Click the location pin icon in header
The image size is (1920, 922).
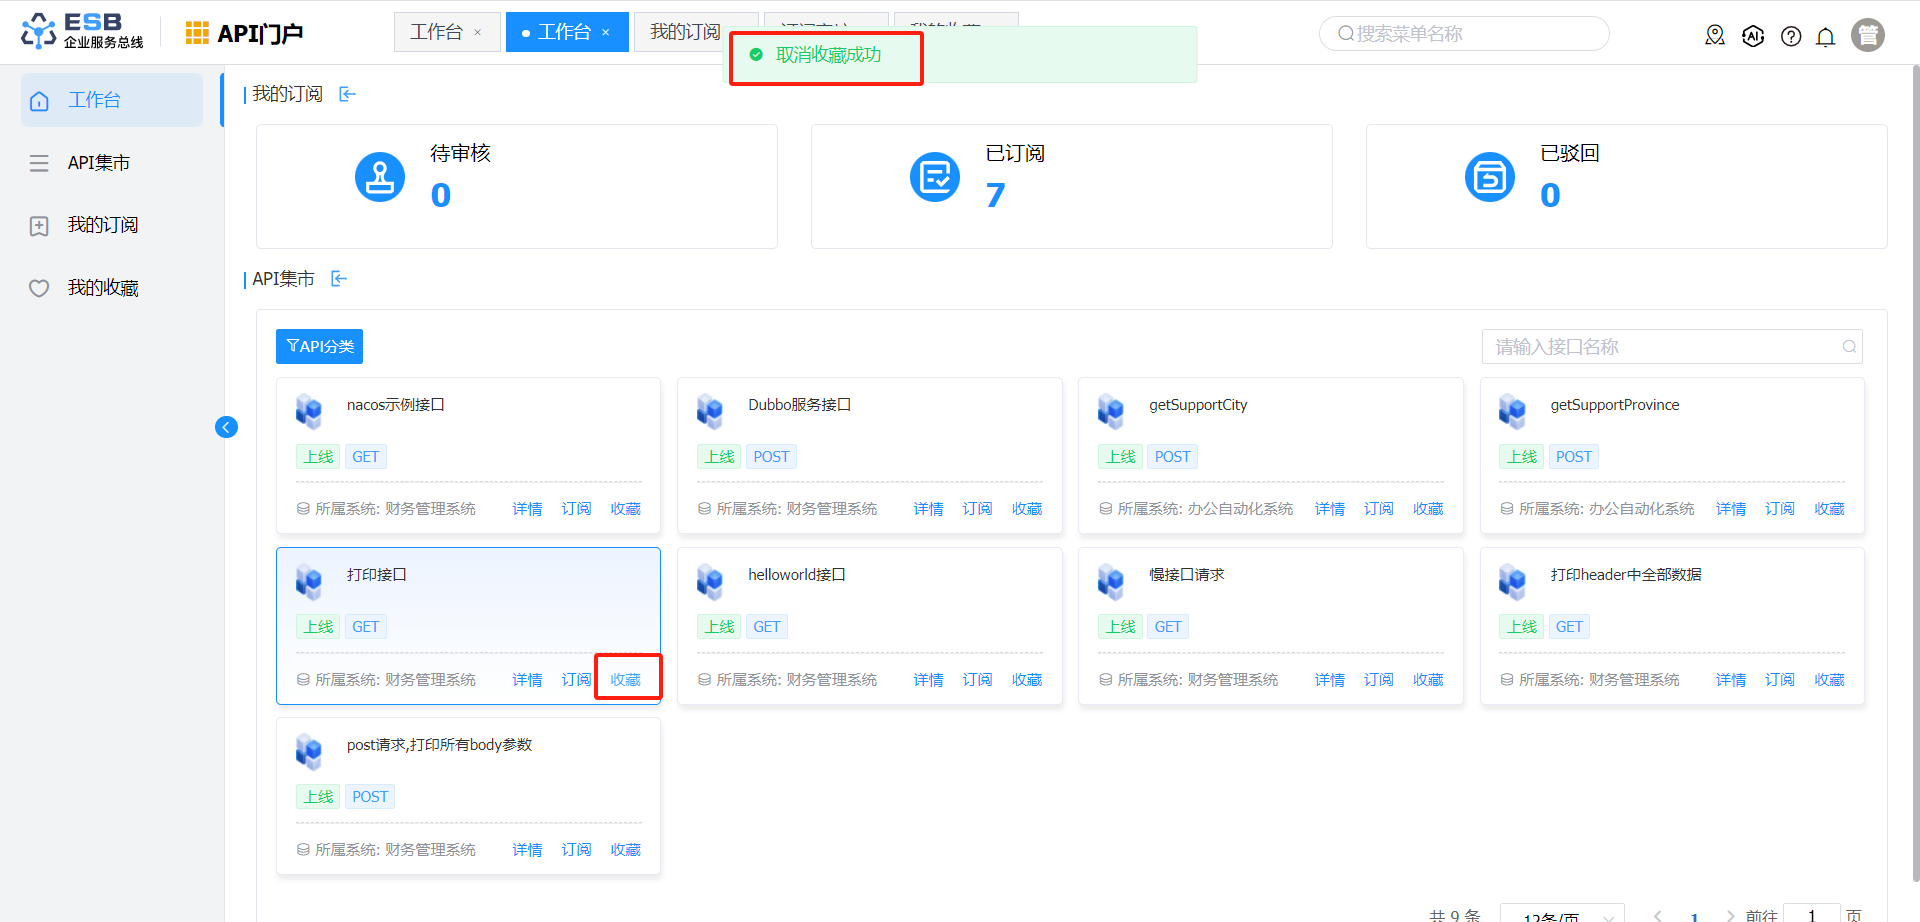click(1715, 36)
